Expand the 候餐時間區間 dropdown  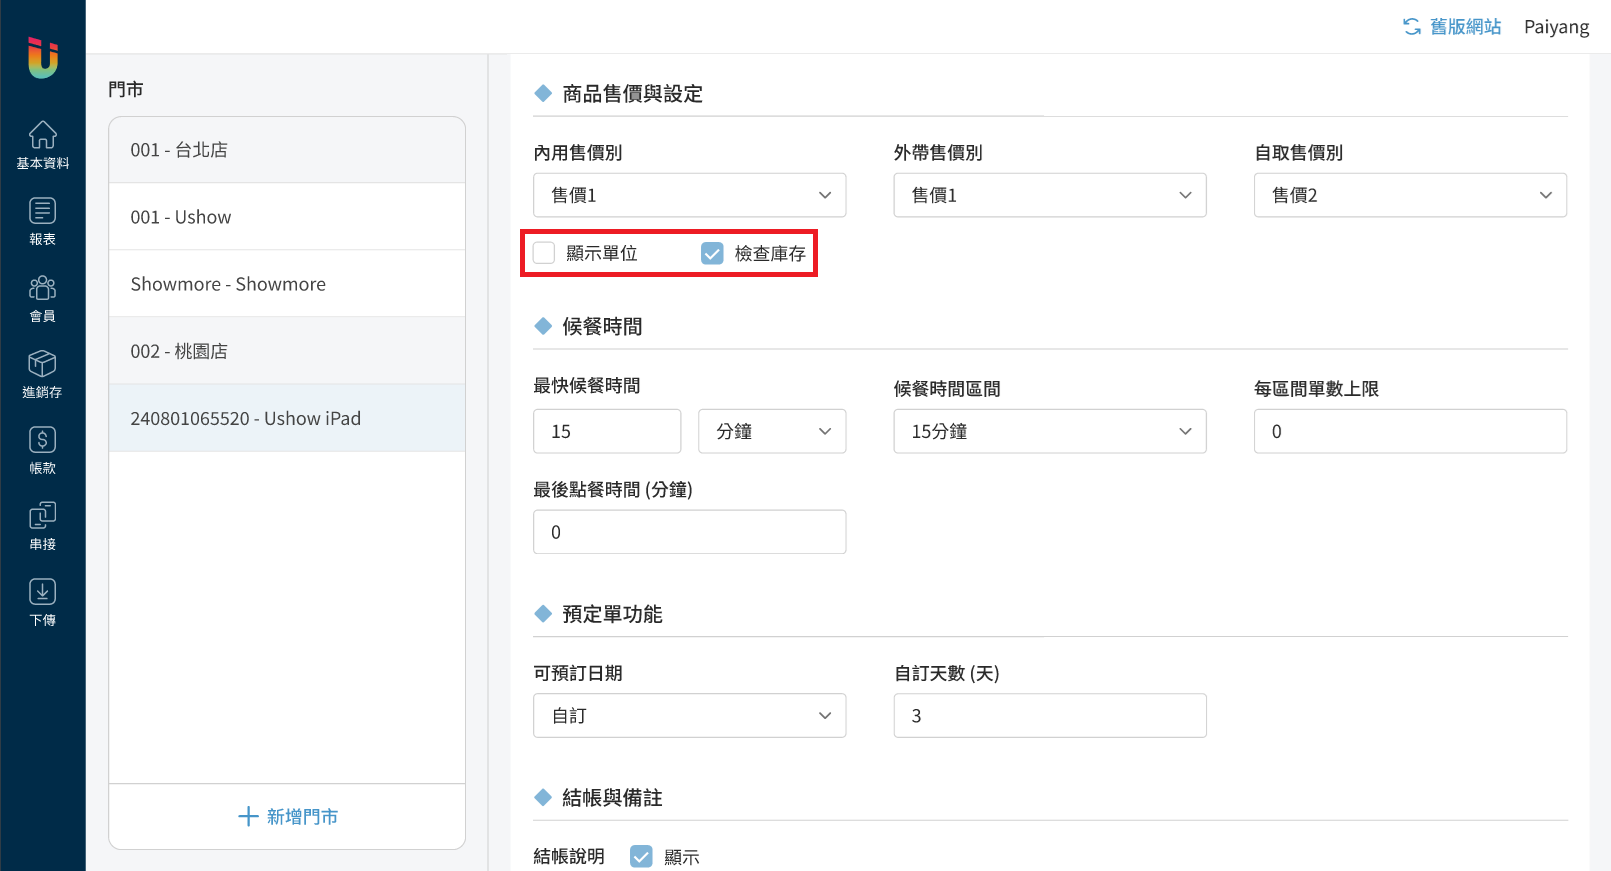click(x=1049, y=431)
